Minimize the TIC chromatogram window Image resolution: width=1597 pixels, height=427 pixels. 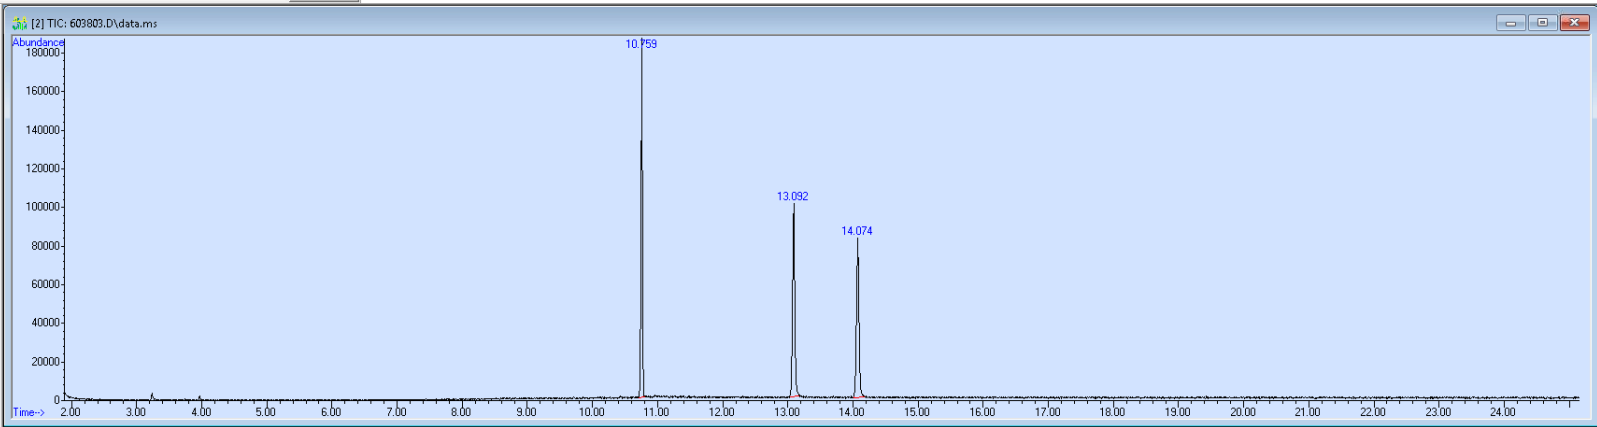click(x=1510, y=22)
